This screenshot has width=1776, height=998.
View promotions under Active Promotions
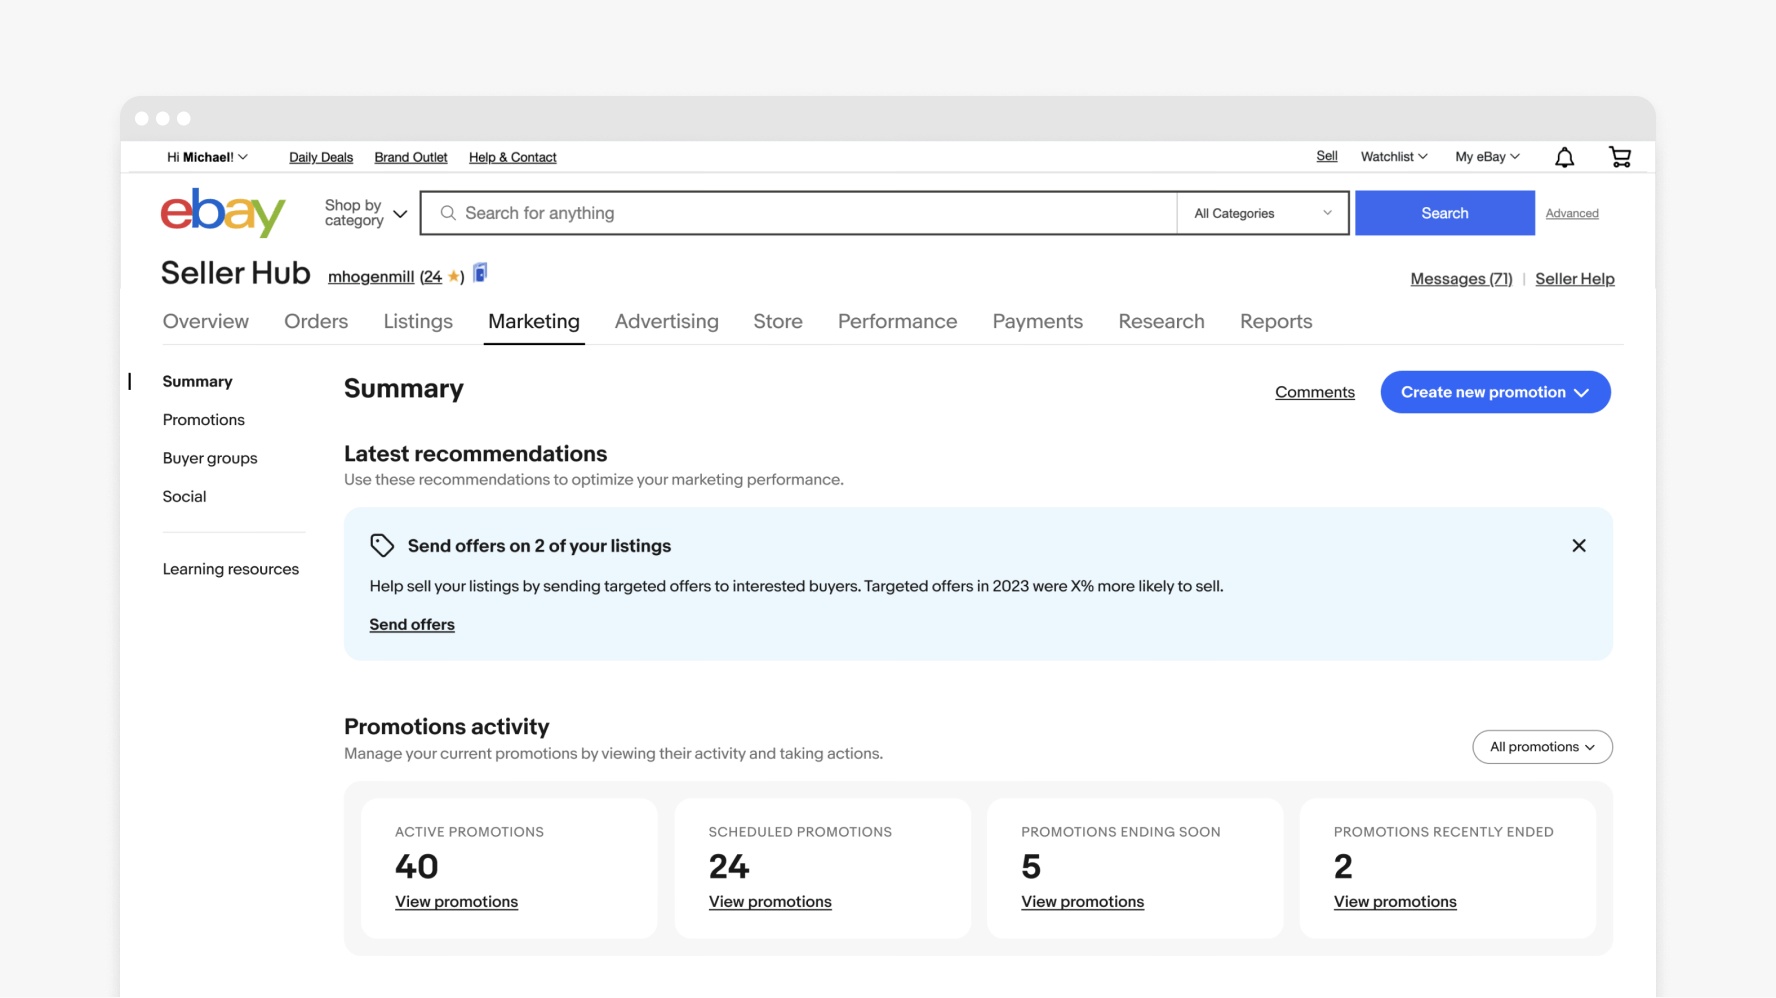456,902
